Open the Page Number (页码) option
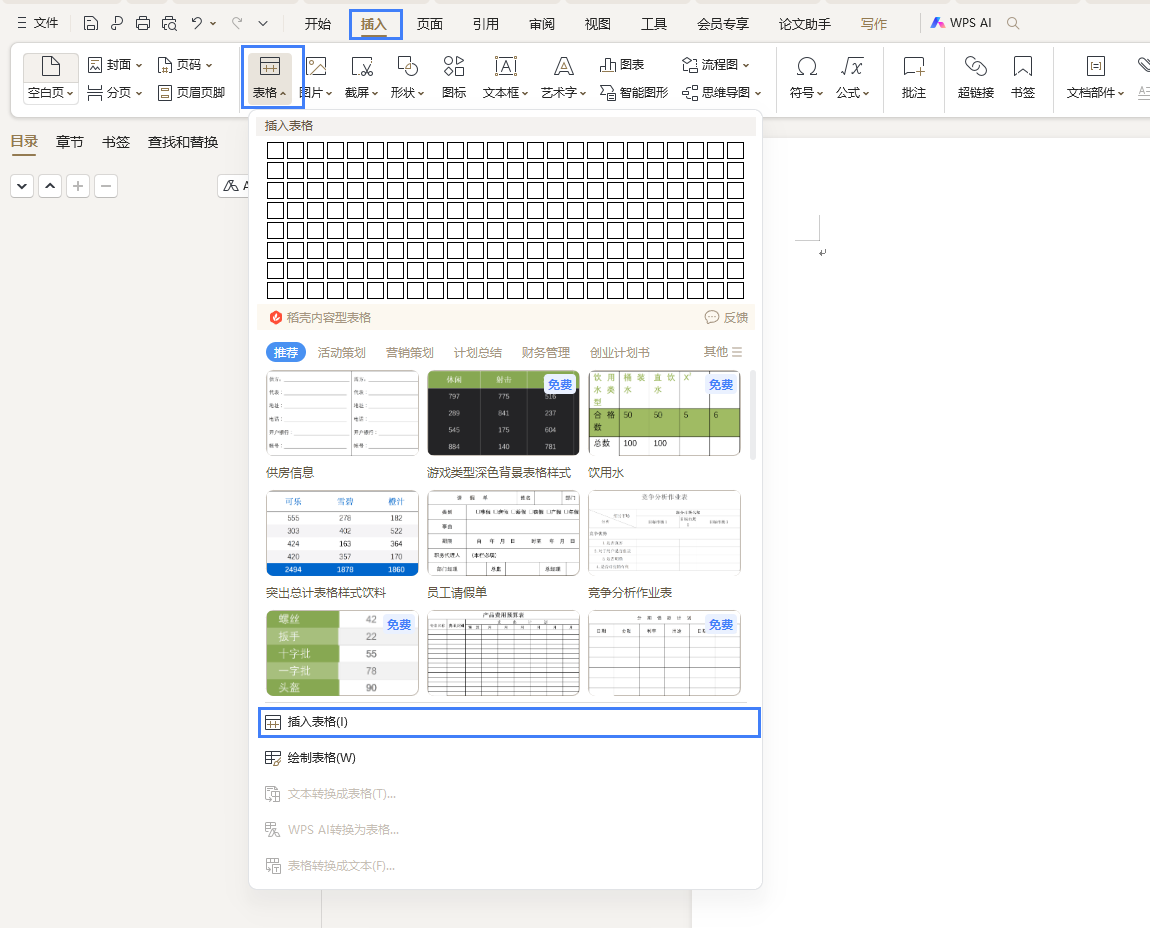Image resolution: width=1150 pixels, height=928 pixels. (x=185, y=65)
